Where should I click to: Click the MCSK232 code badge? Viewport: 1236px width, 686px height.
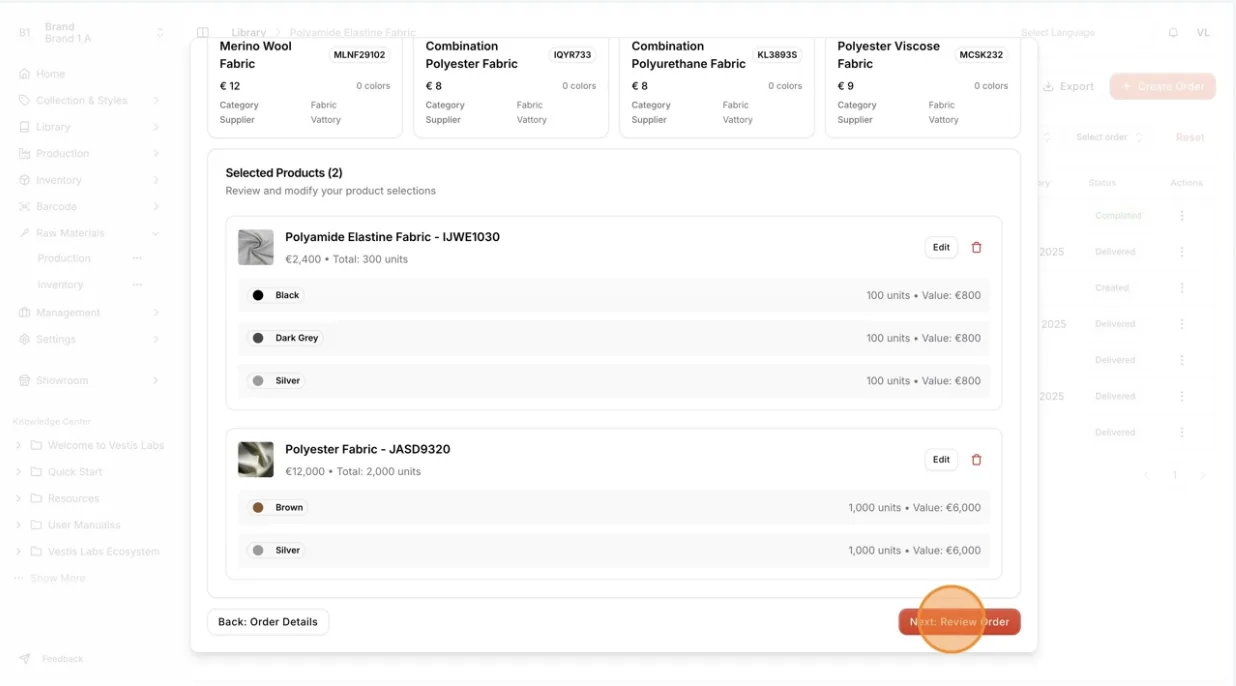pyautogui.click(x=981, y=55)
